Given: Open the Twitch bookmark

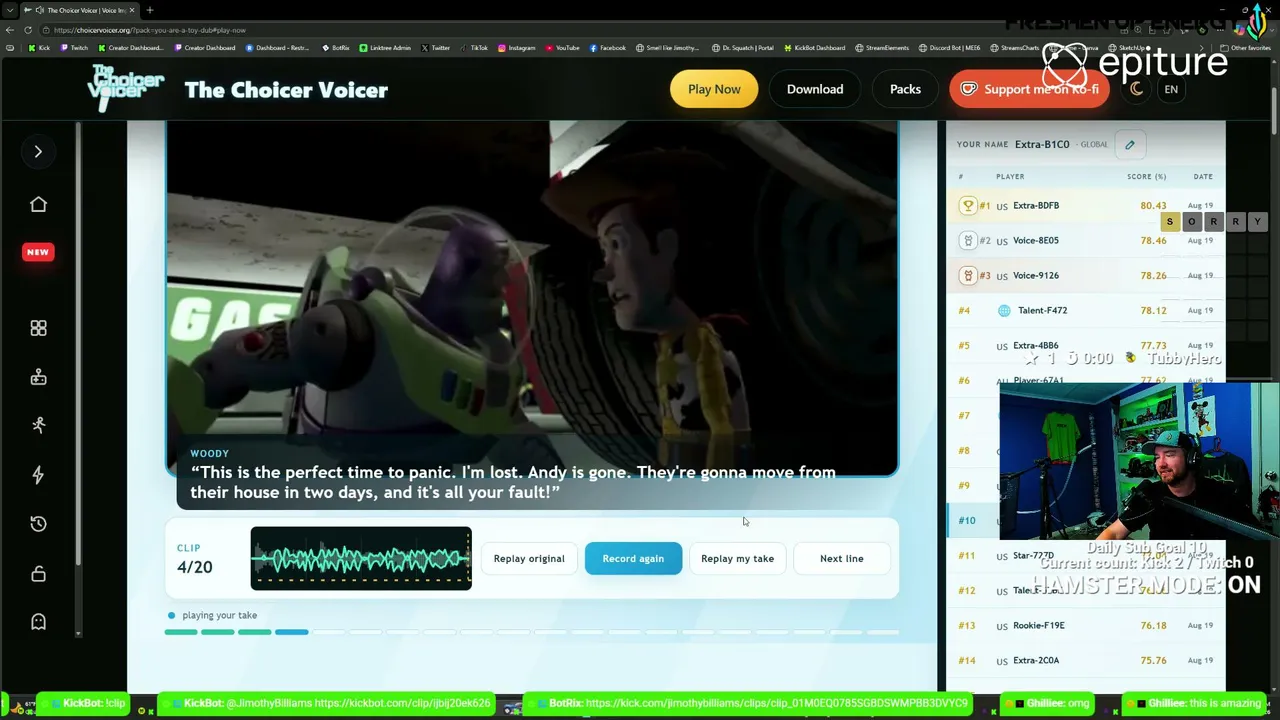Looking at the screenshot, I should (74, 48).
